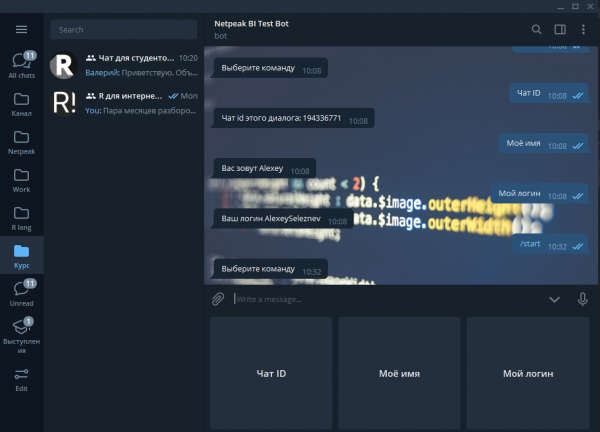Open the Выступления folder
Image resolution: width=600 pixels, height=432 pixels.
coord(21,334)
